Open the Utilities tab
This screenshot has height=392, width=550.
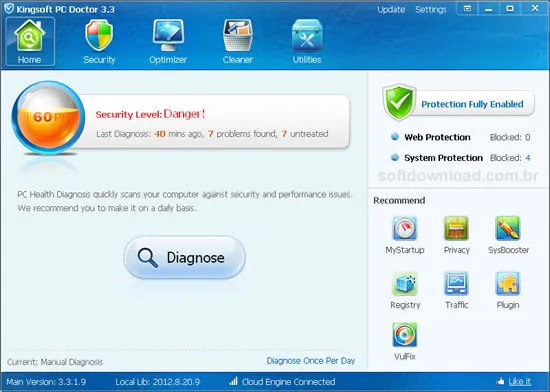(307, 42)
